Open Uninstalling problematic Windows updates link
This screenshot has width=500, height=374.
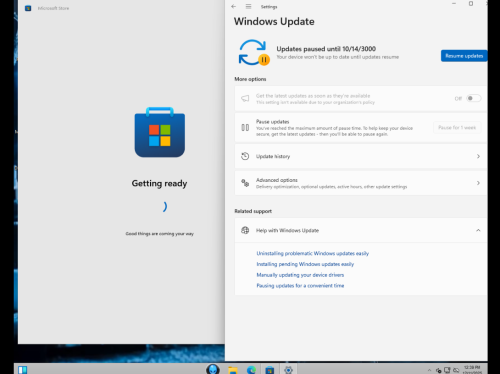tap(313, 253)
